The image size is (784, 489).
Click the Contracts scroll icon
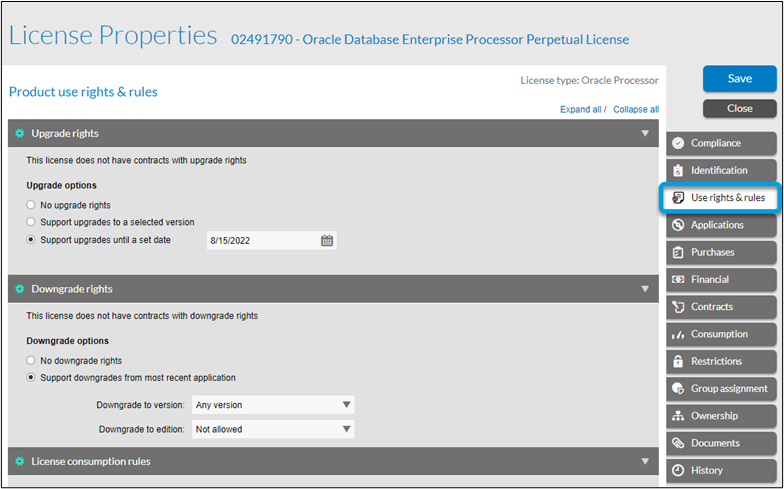coord(678,306)
